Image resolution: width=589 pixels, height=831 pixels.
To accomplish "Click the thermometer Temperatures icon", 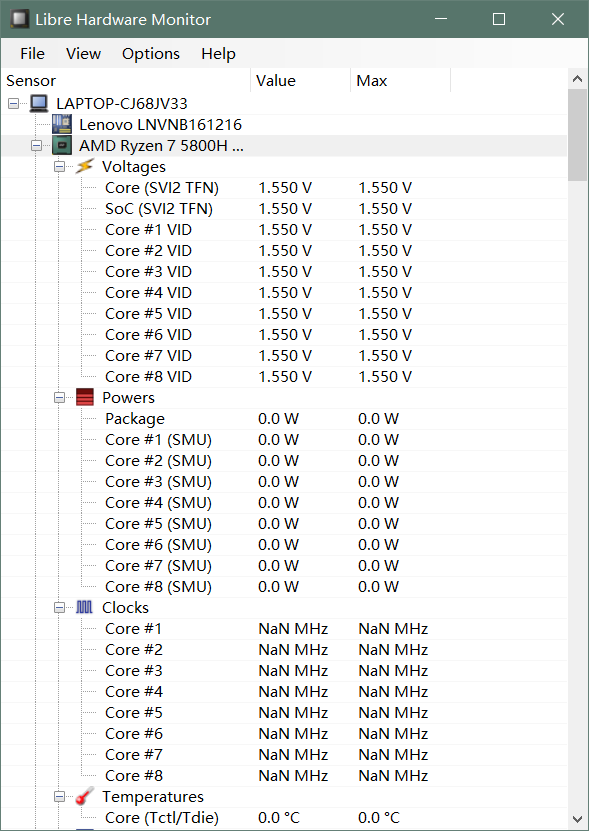I will pos(85,797).
